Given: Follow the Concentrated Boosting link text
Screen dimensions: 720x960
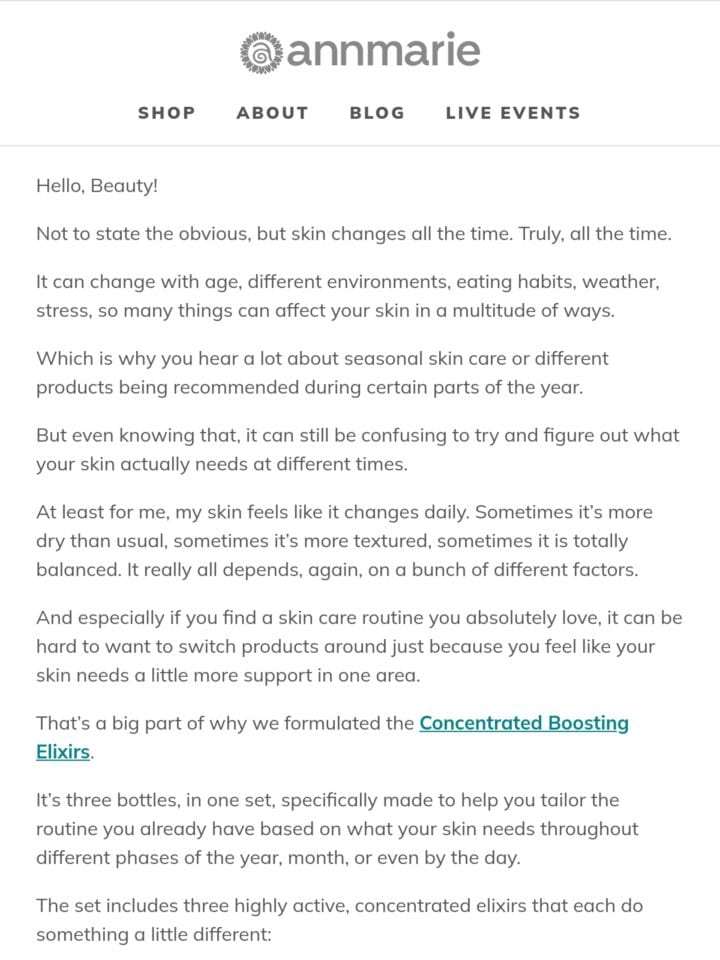Looking at the screenshot, I should point(524,723).
